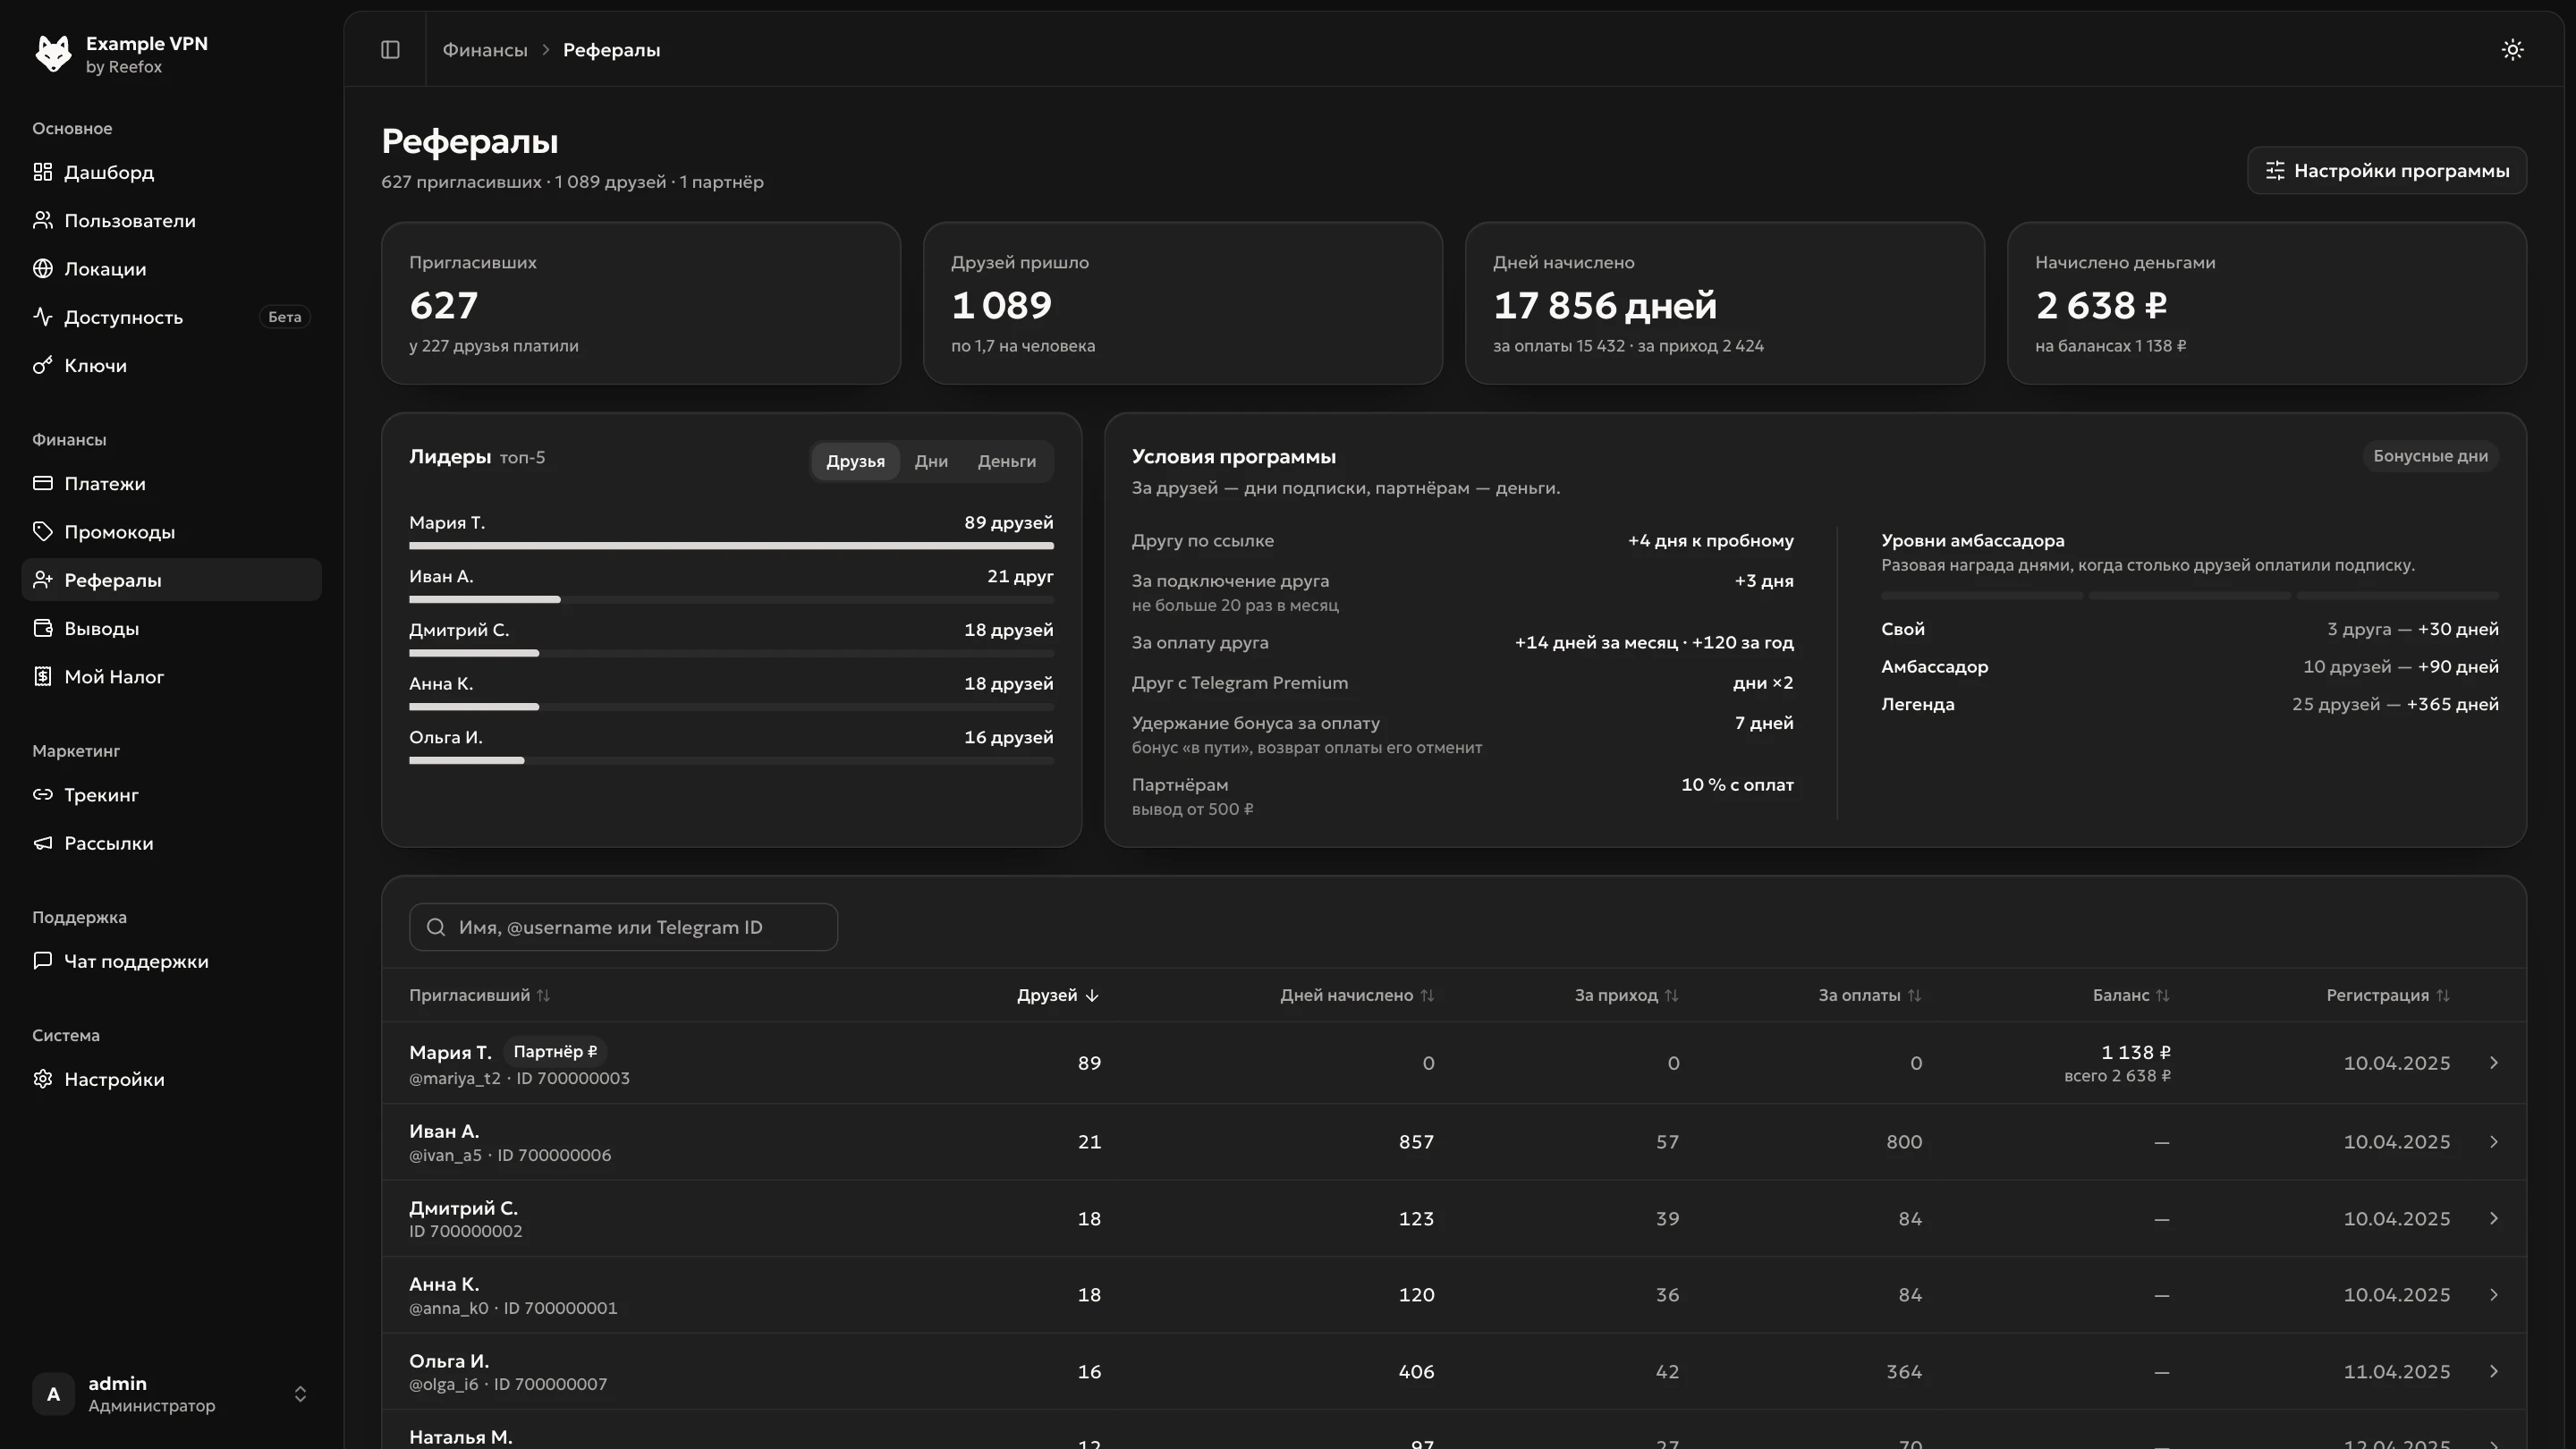Sort table by За приход column
The height and width of the screenshot is (1449, 2576).
(x=1626, y=995)
